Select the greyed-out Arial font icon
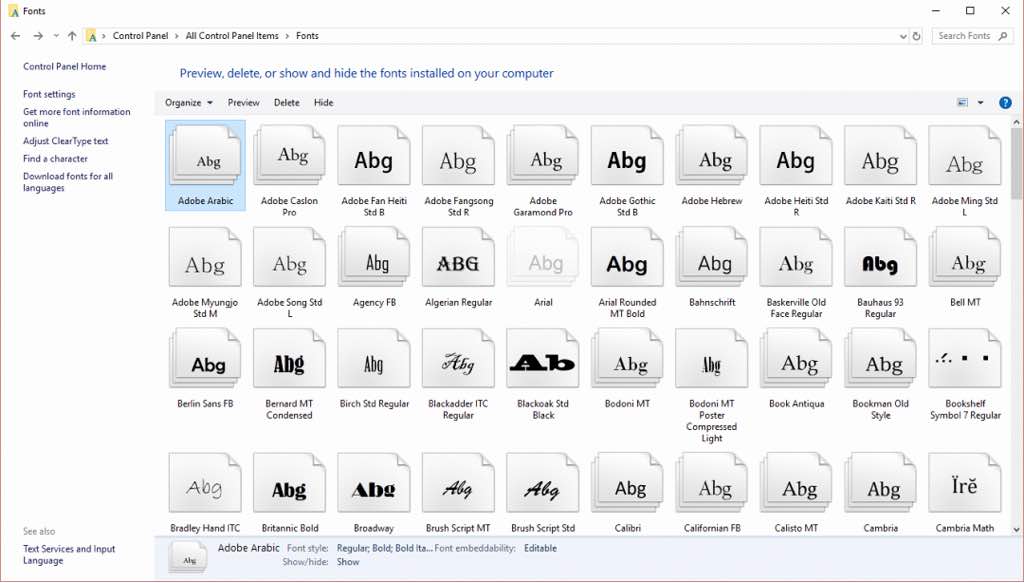Screen dimensions: 1024x583 point(543,257)
